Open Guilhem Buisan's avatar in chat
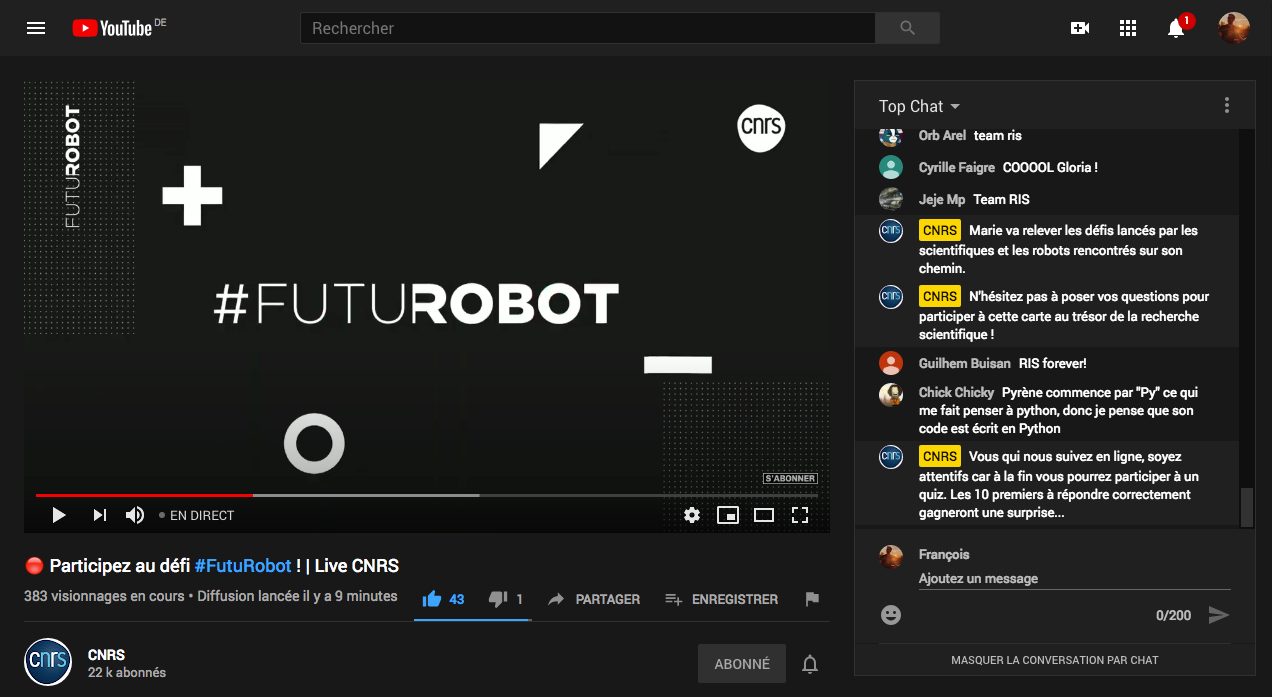 (891, 363)
